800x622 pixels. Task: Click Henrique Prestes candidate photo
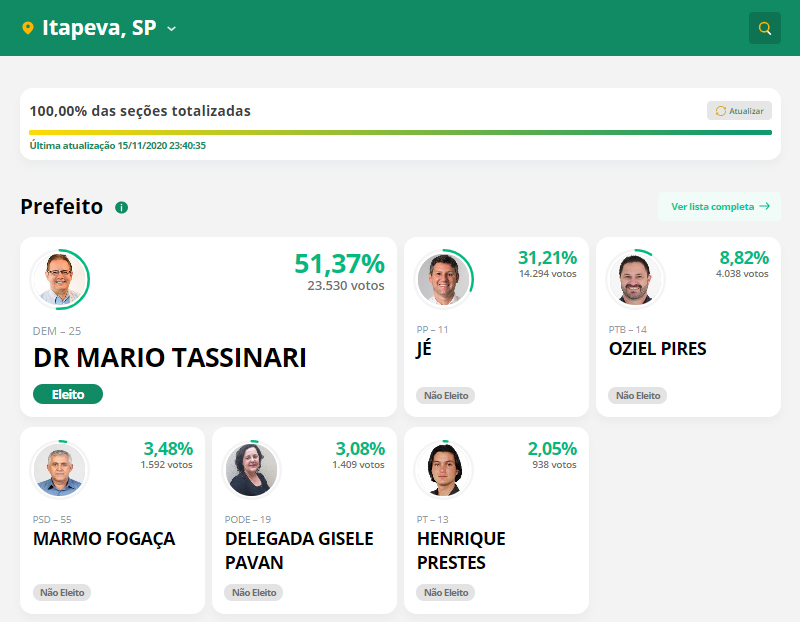point(443,469)
